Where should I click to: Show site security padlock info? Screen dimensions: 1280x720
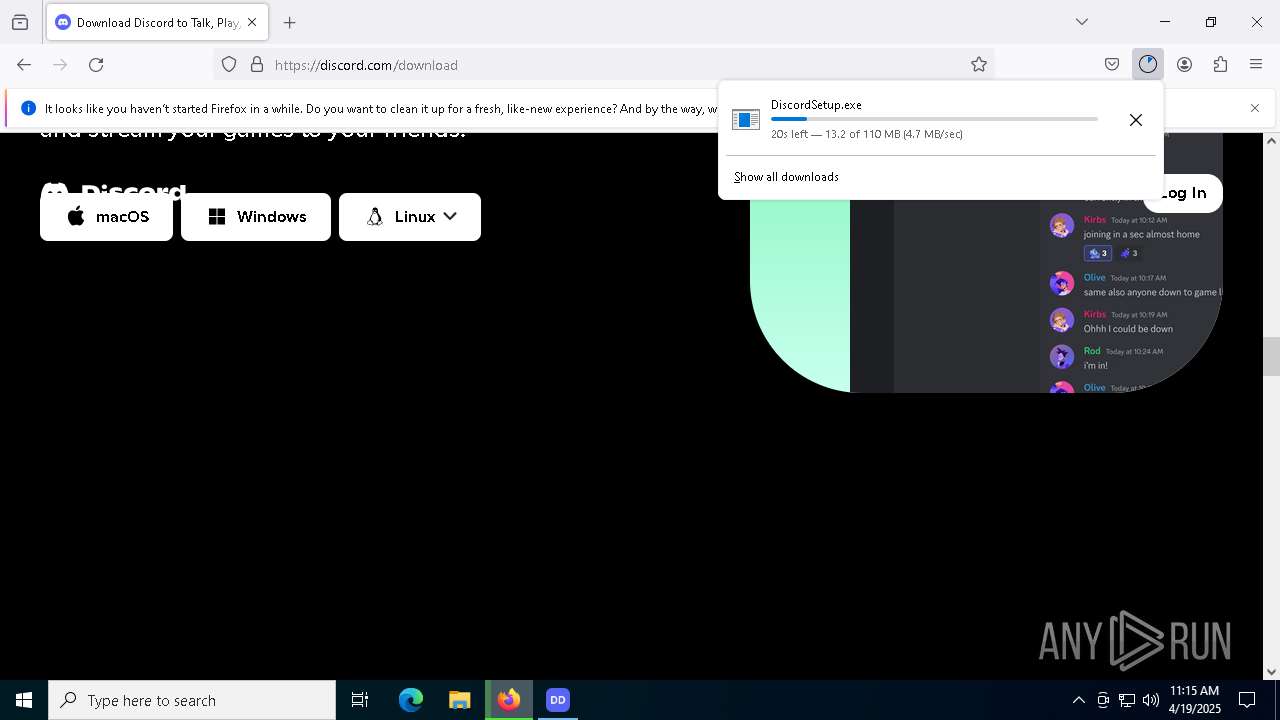pos(257,65)
